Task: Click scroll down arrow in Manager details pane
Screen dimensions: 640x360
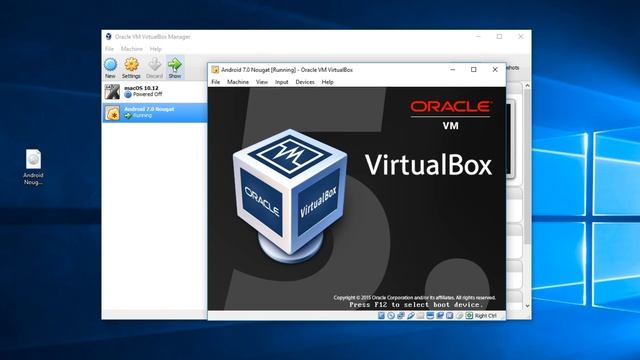Action: [527, 305]
